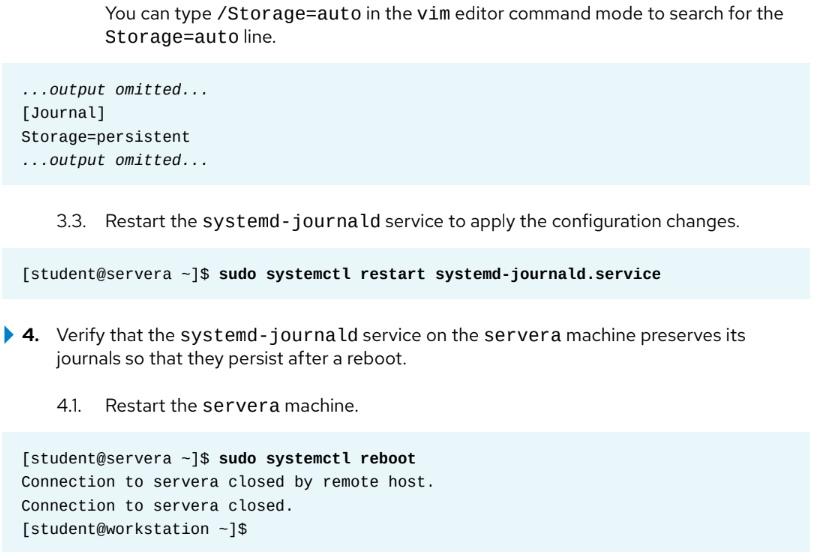Click the step number '4.1.'

click(x=69, y=406)
